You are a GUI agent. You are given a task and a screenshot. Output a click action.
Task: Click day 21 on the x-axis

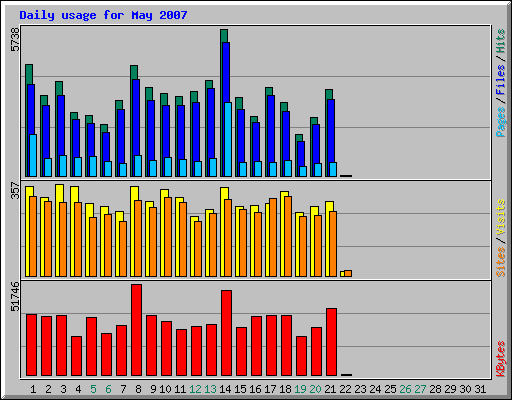pos(330,389)
